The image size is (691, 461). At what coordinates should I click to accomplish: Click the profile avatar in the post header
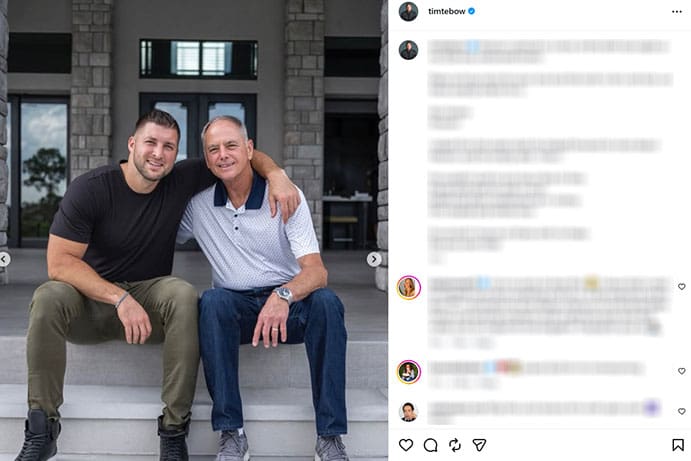(408, 11)
